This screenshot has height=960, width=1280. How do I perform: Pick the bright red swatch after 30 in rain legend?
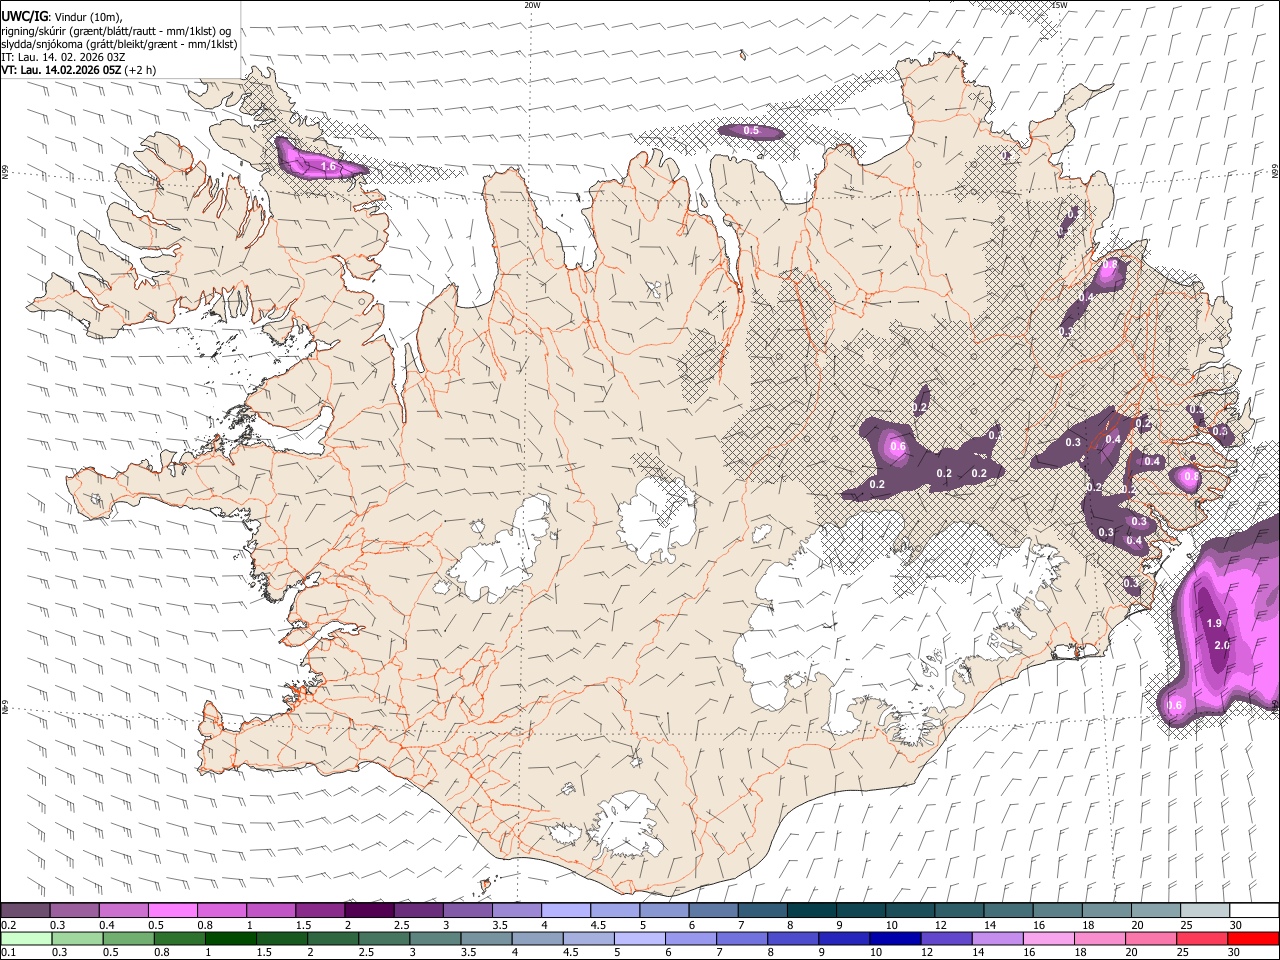1251,939
